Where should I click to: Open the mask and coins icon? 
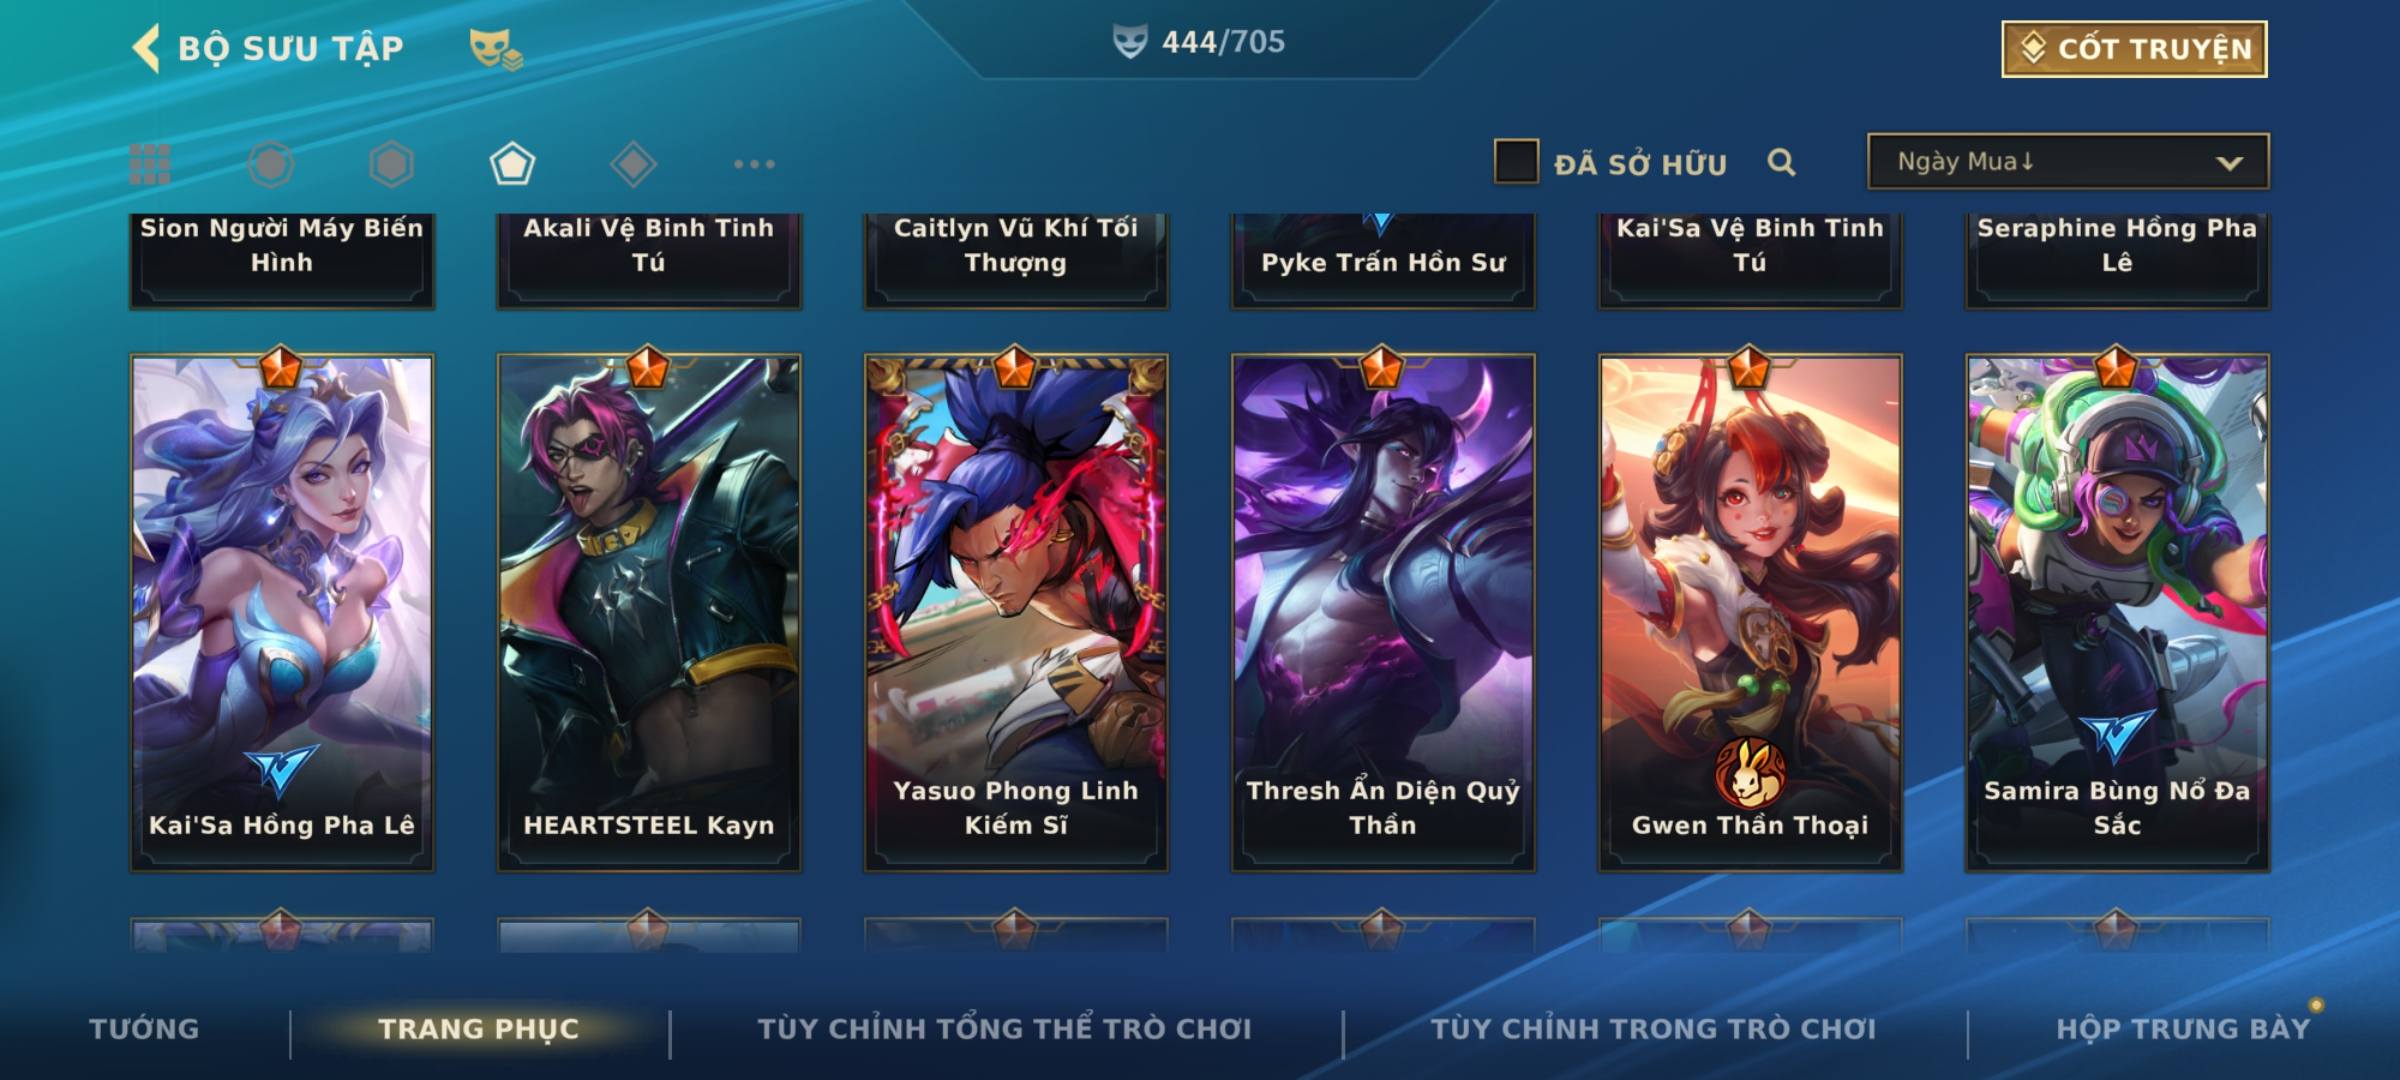pos(496,48)
